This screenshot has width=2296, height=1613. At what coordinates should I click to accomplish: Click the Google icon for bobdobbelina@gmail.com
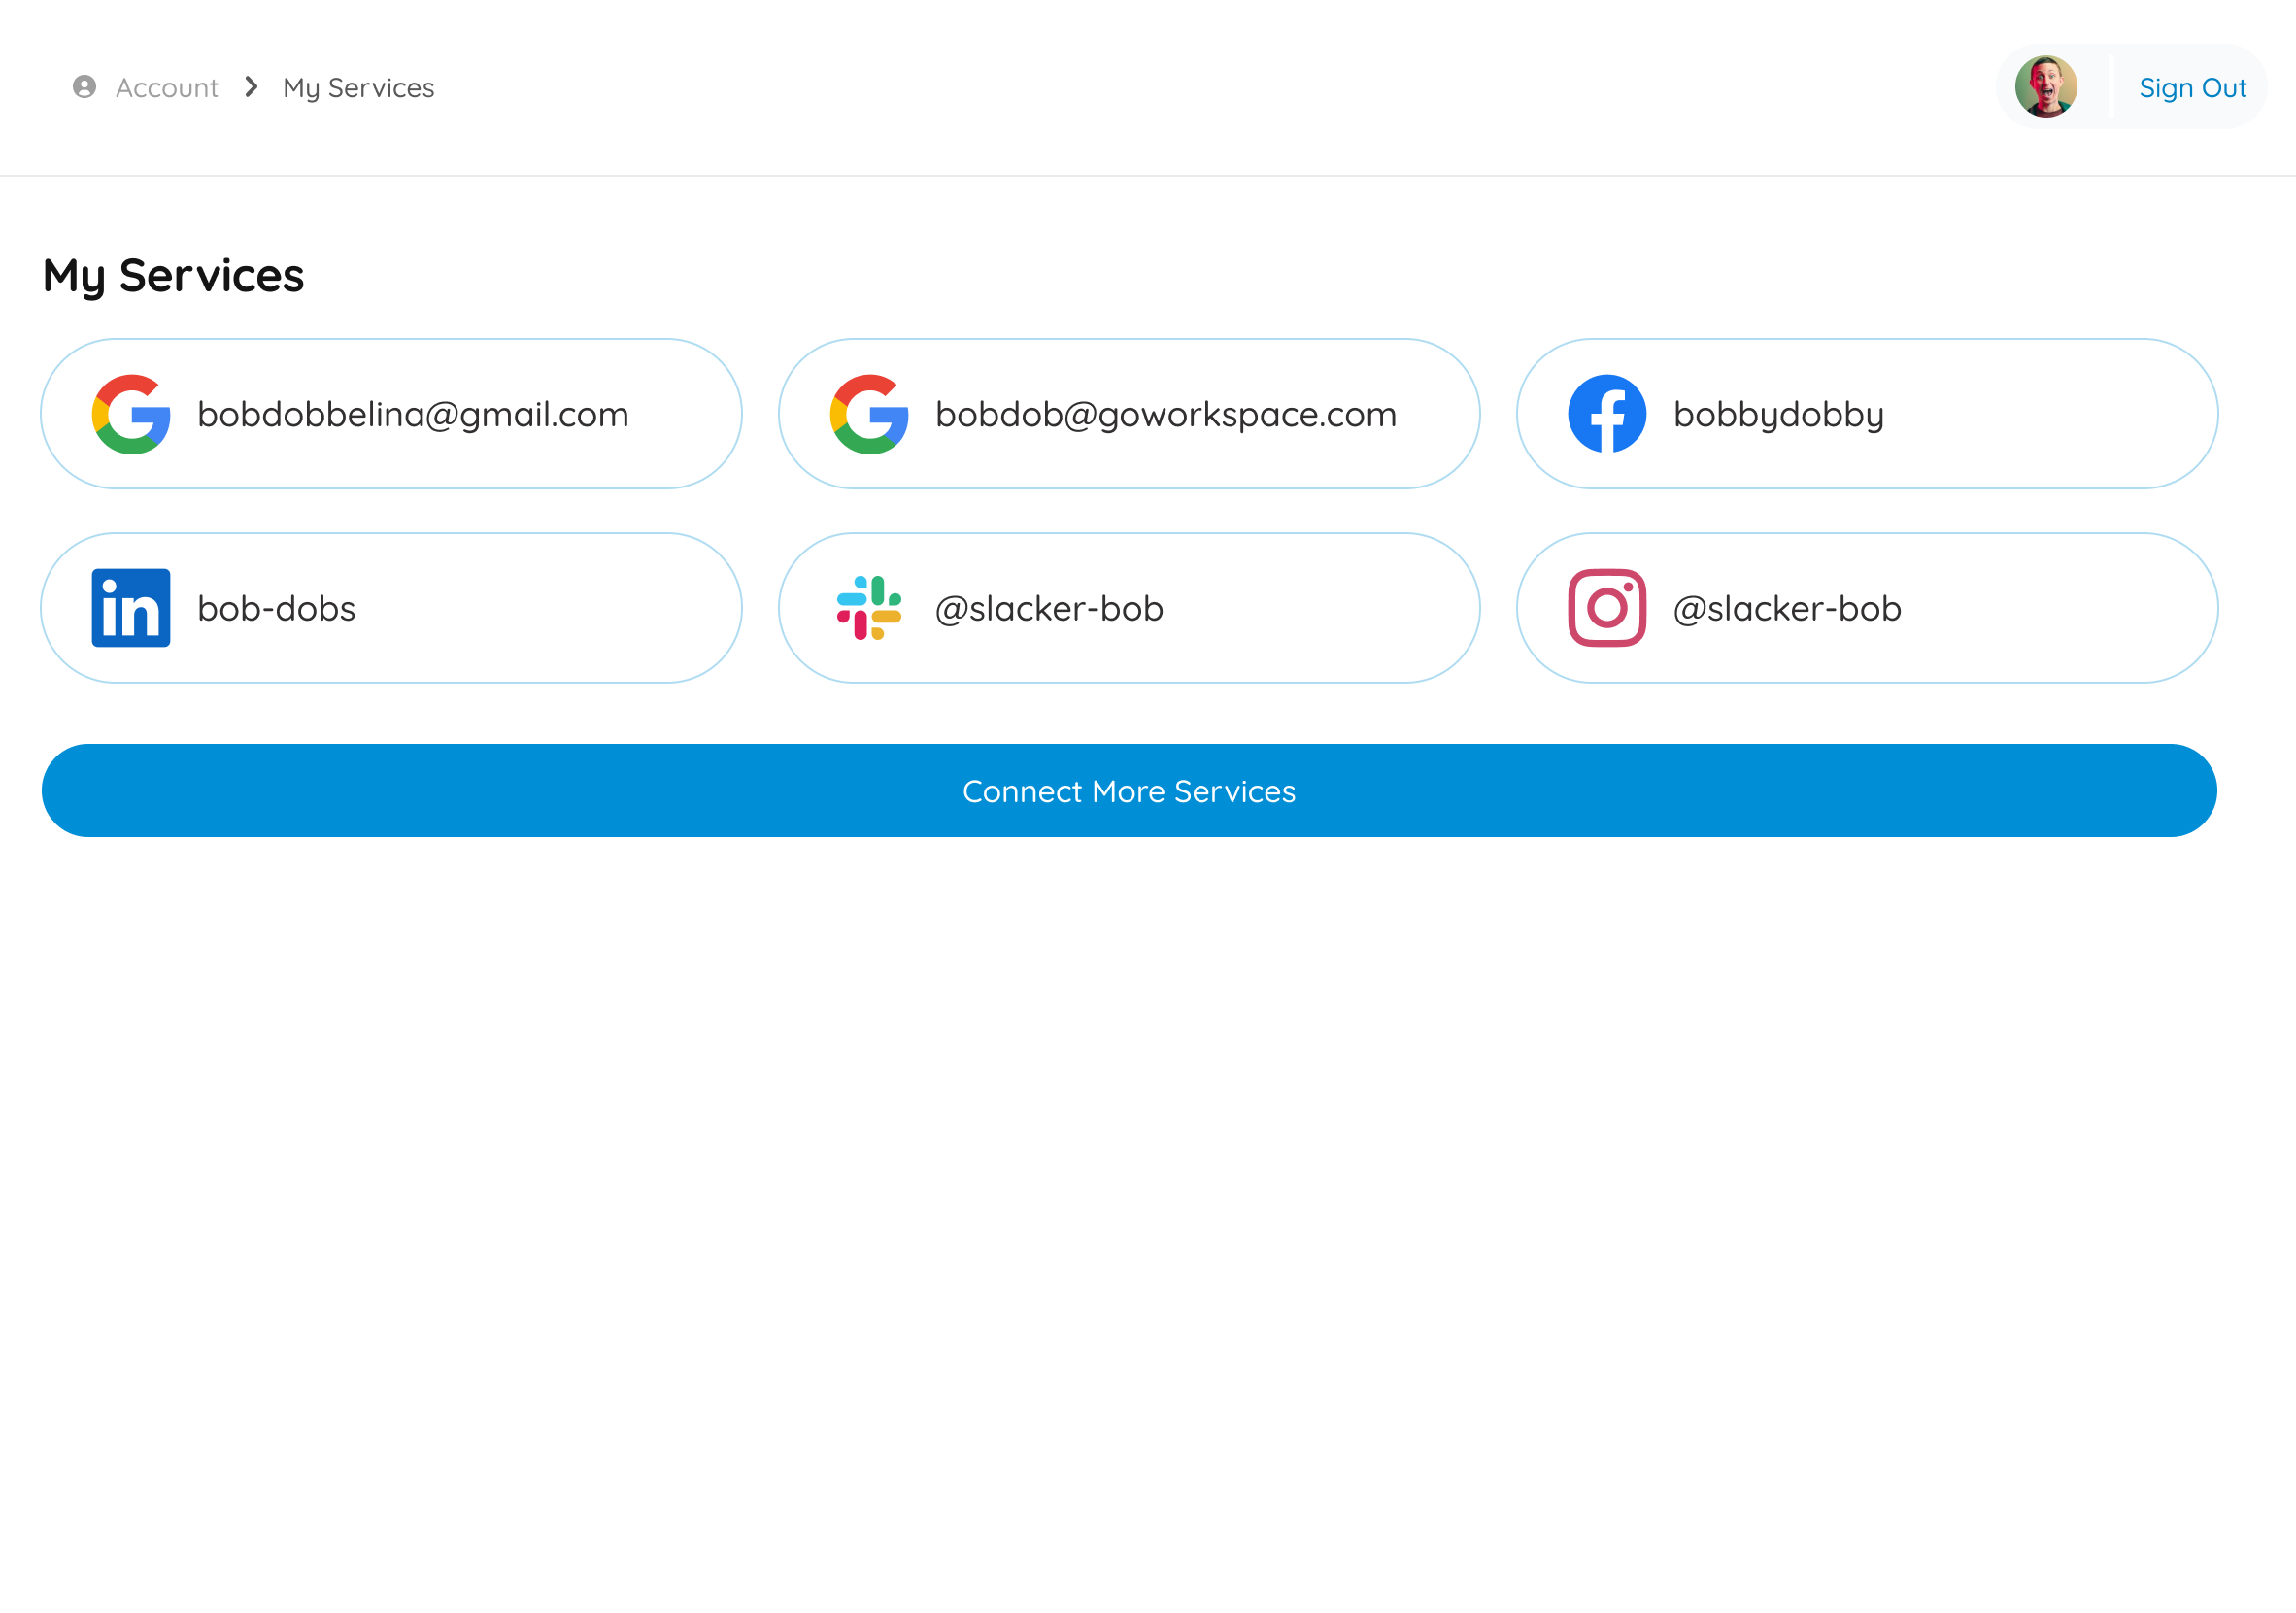pos(131,414)
